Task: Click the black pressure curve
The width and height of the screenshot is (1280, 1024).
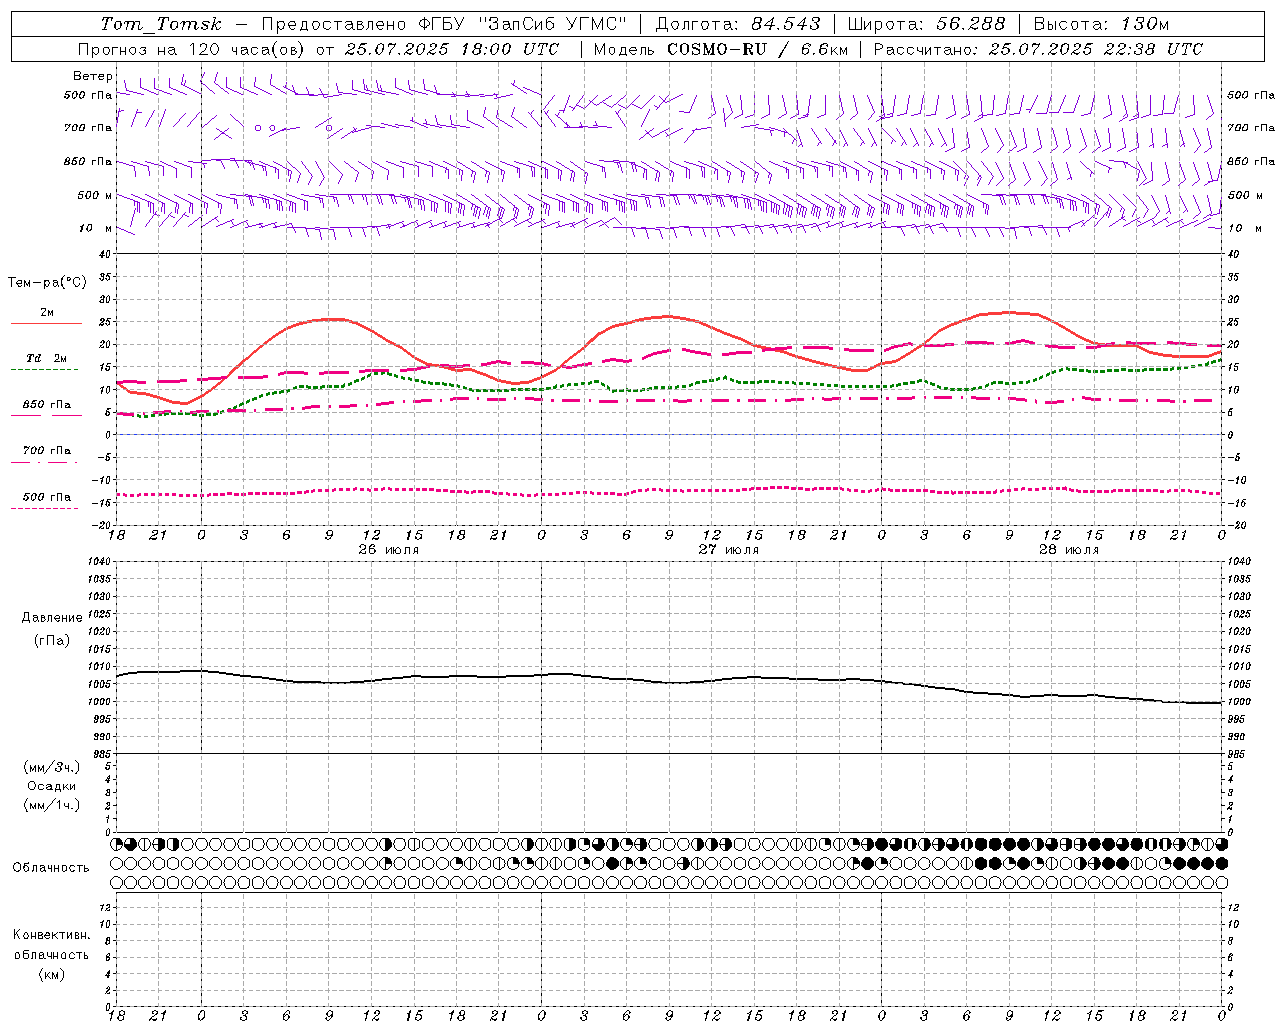Action: pos(670,683)
